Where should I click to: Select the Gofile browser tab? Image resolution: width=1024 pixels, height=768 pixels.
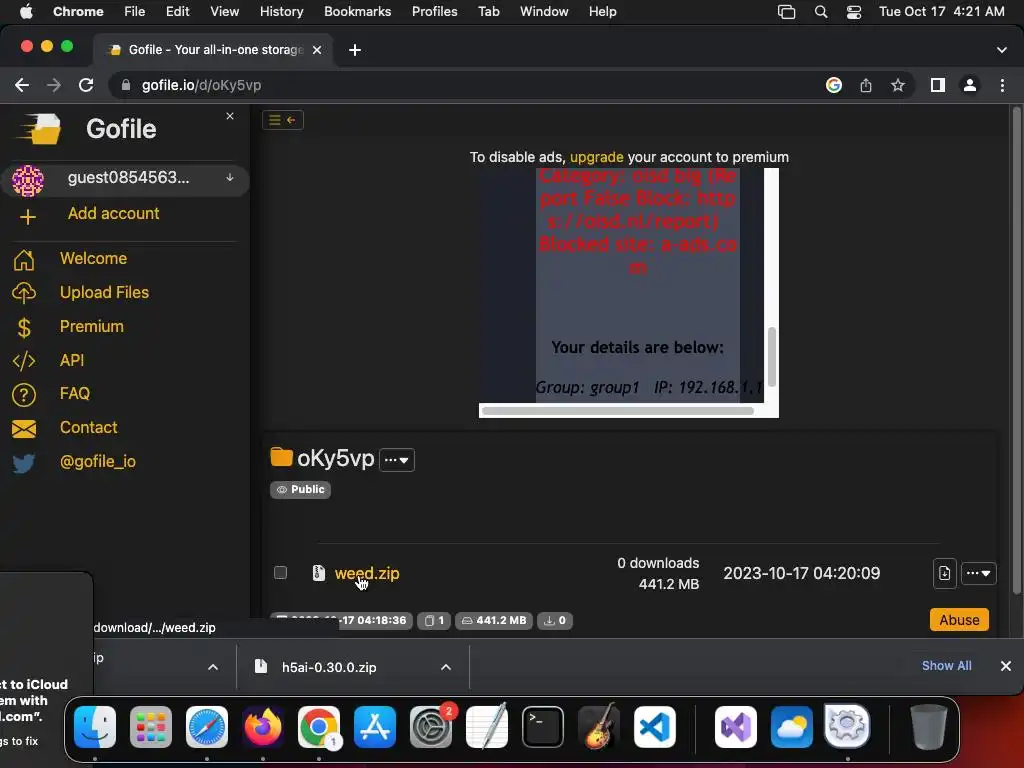coord(214,50)
